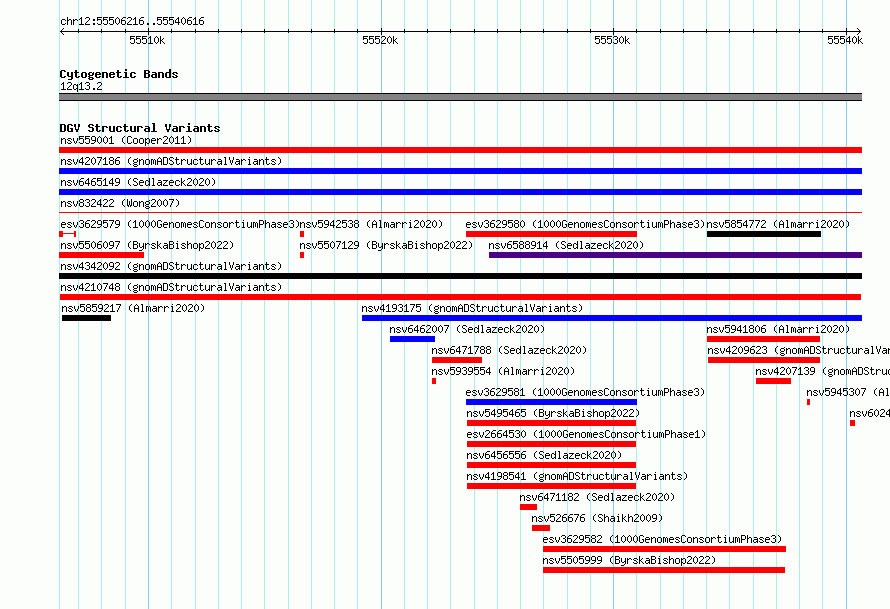The height and width of the screenshot is (609, 890).
Task: Open nsv5941806 (Almarri2020) label
Action: coord(778,329)
